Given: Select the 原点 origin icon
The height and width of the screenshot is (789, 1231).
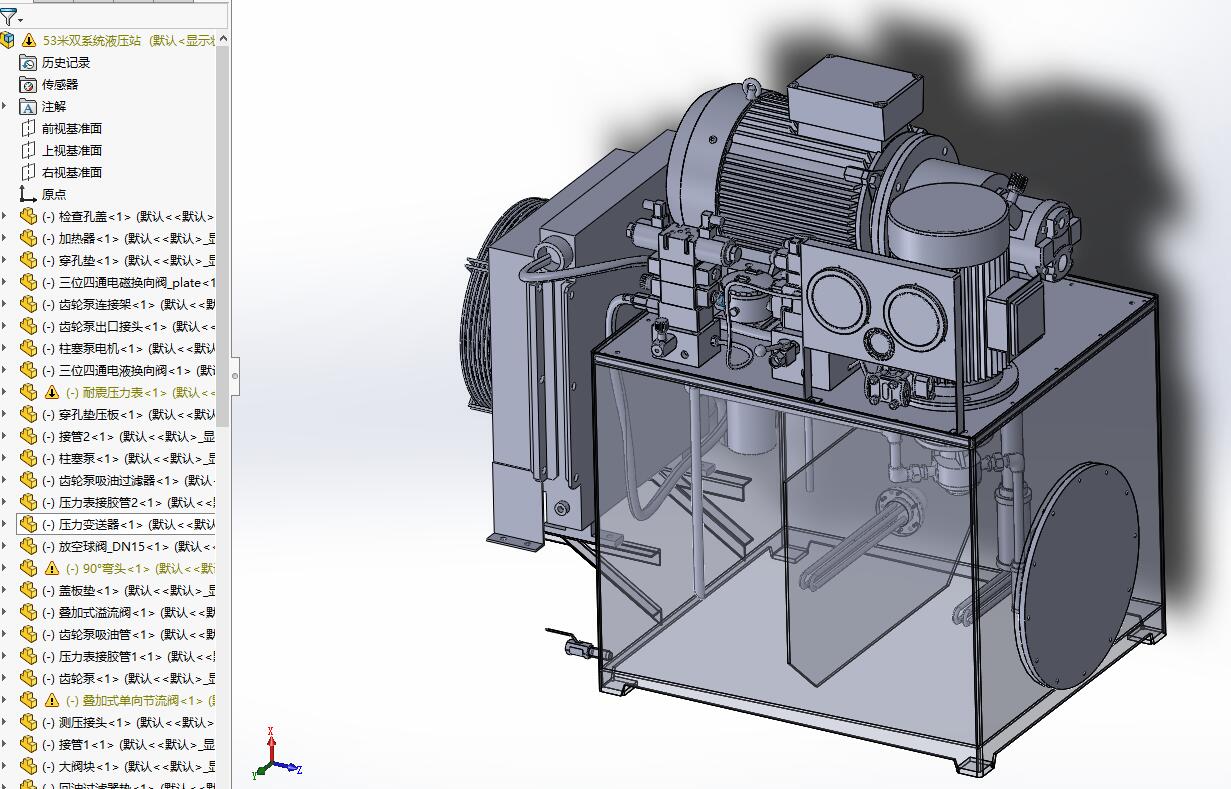Looking at the screenshot, I should 28,194.
